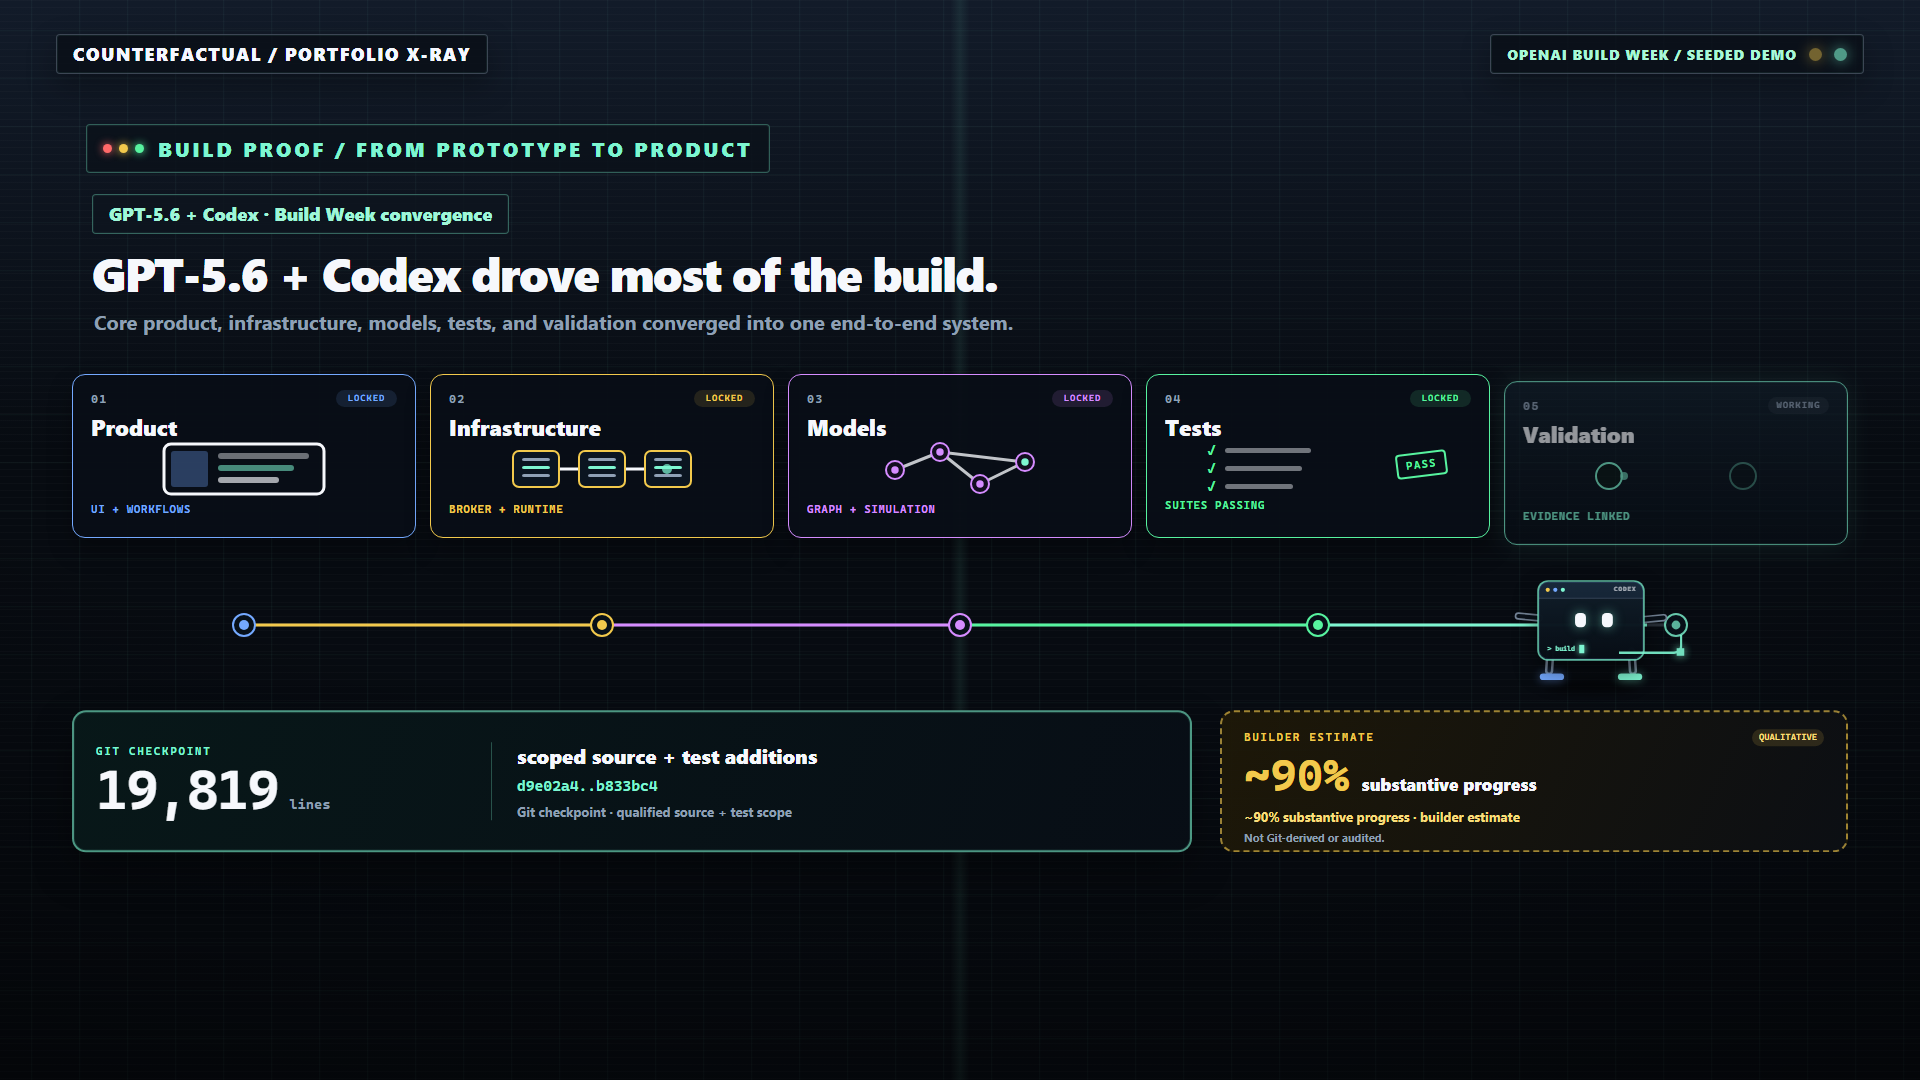The image size is (1920, 1080).
Task: Click 'scoped source + test additions' text
Action: [667, 757]
